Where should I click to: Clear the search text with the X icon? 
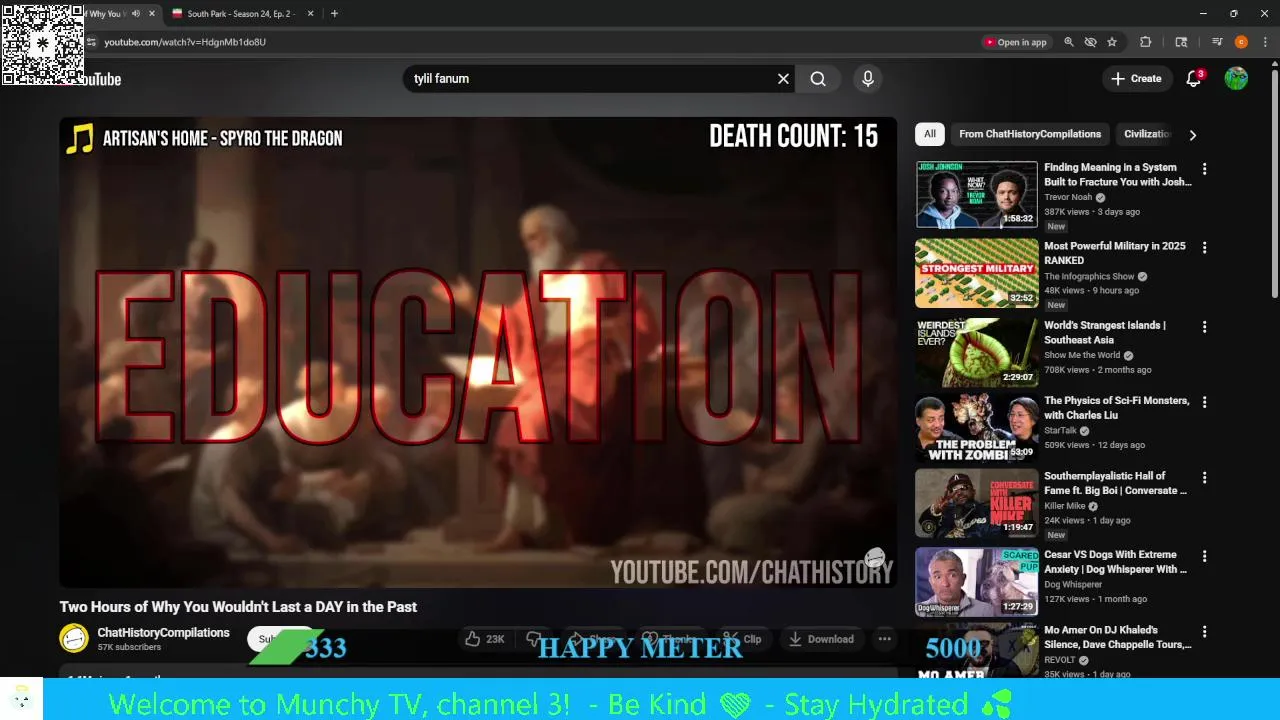click(x=783, y=79)
